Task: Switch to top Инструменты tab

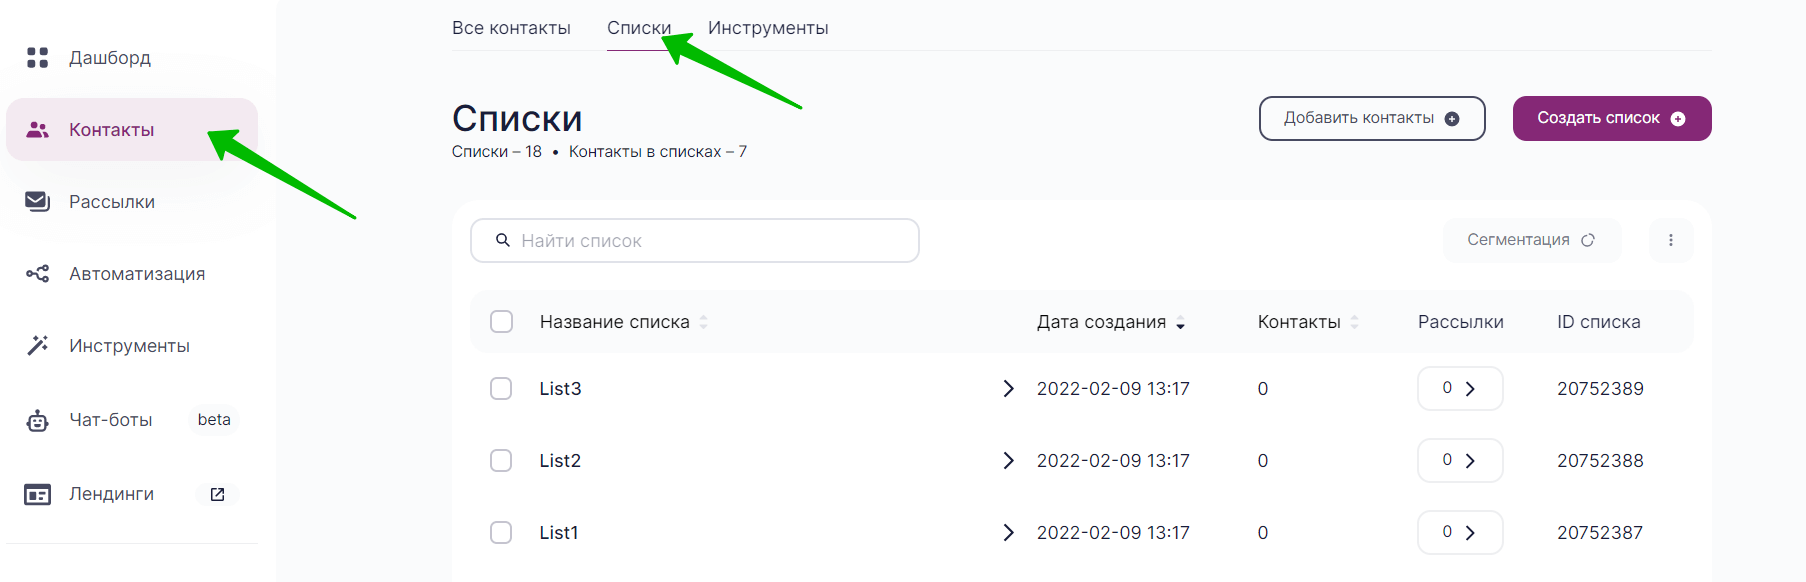Action: point(768,28)
